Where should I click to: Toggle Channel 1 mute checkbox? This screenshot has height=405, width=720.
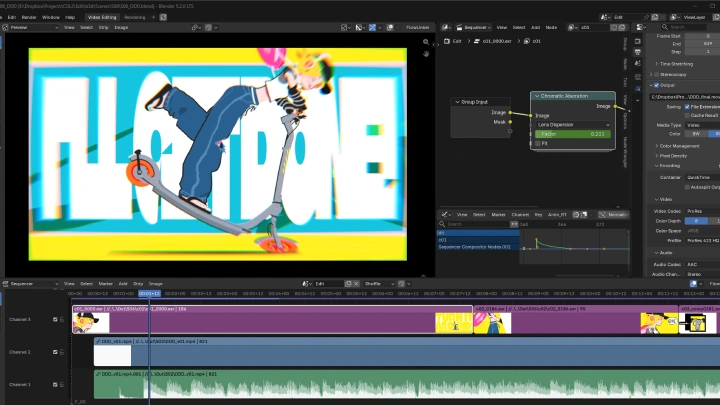55,385
